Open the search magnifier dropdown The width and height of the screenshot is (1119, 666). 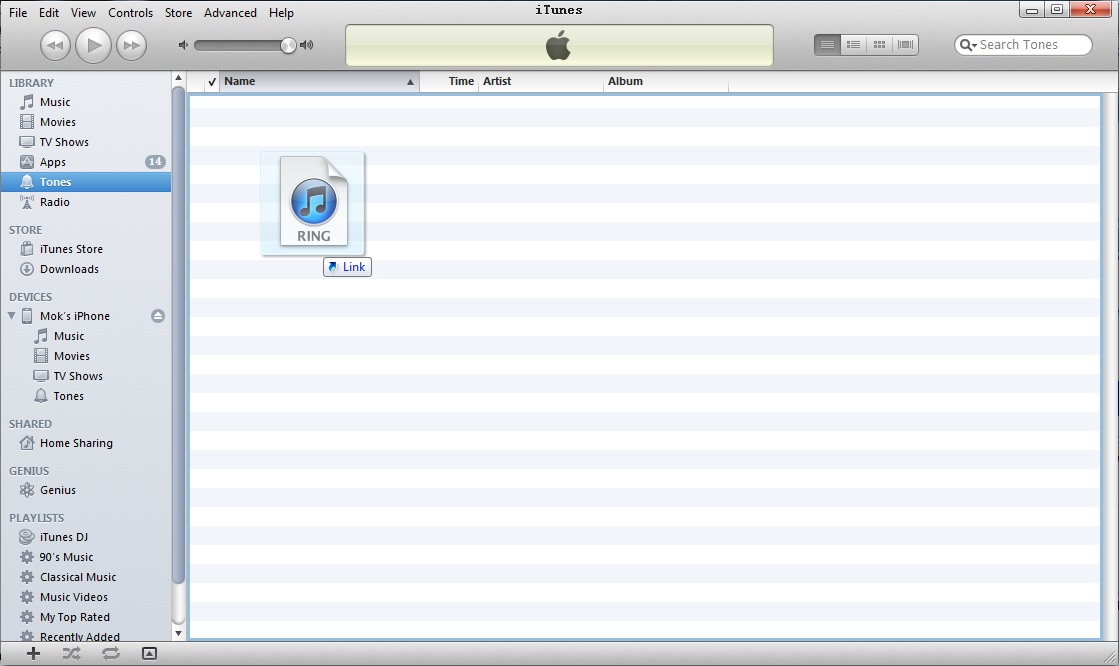968,45
